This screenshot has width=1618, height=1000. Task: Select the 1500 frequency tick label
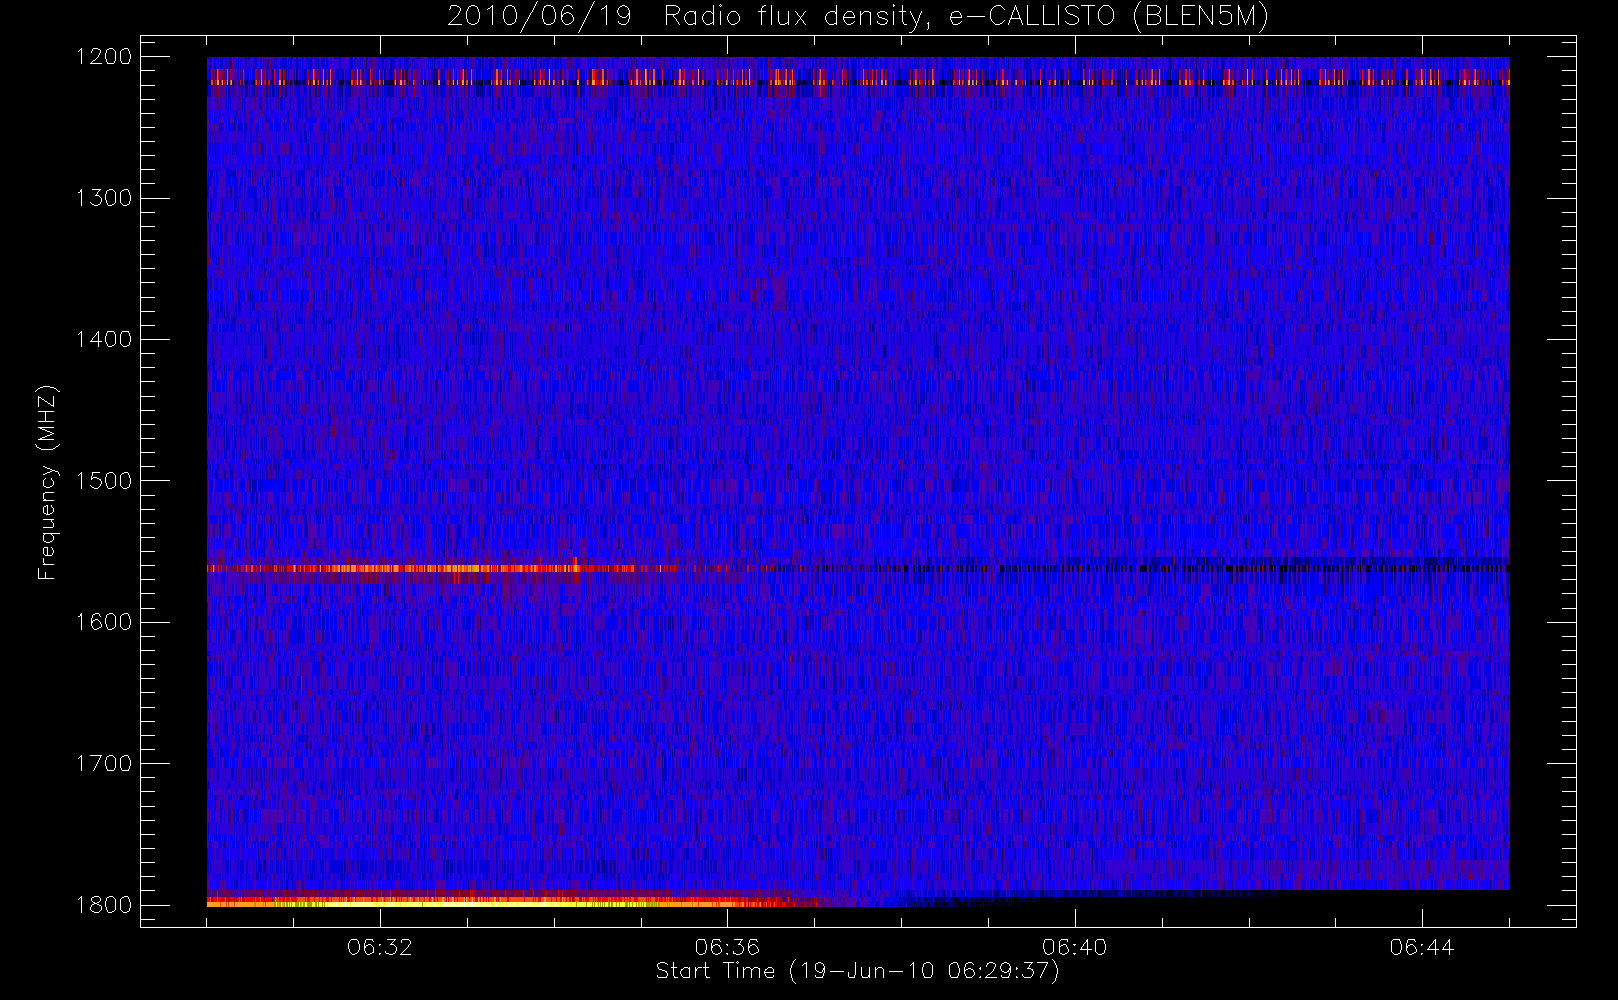[104, 481]
